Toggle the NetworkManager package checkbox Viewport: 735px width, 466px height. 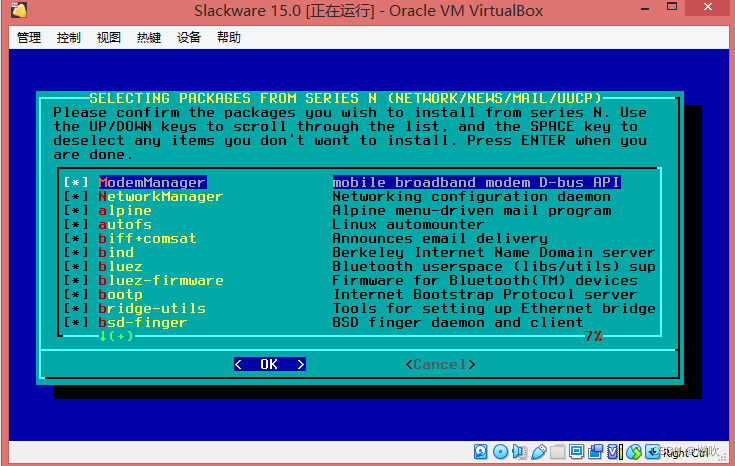(76, 196)
